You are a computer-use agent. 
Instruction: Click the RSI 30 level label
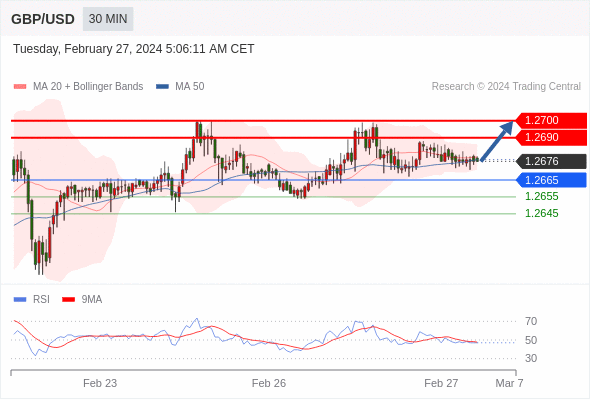tap(531, 358)
